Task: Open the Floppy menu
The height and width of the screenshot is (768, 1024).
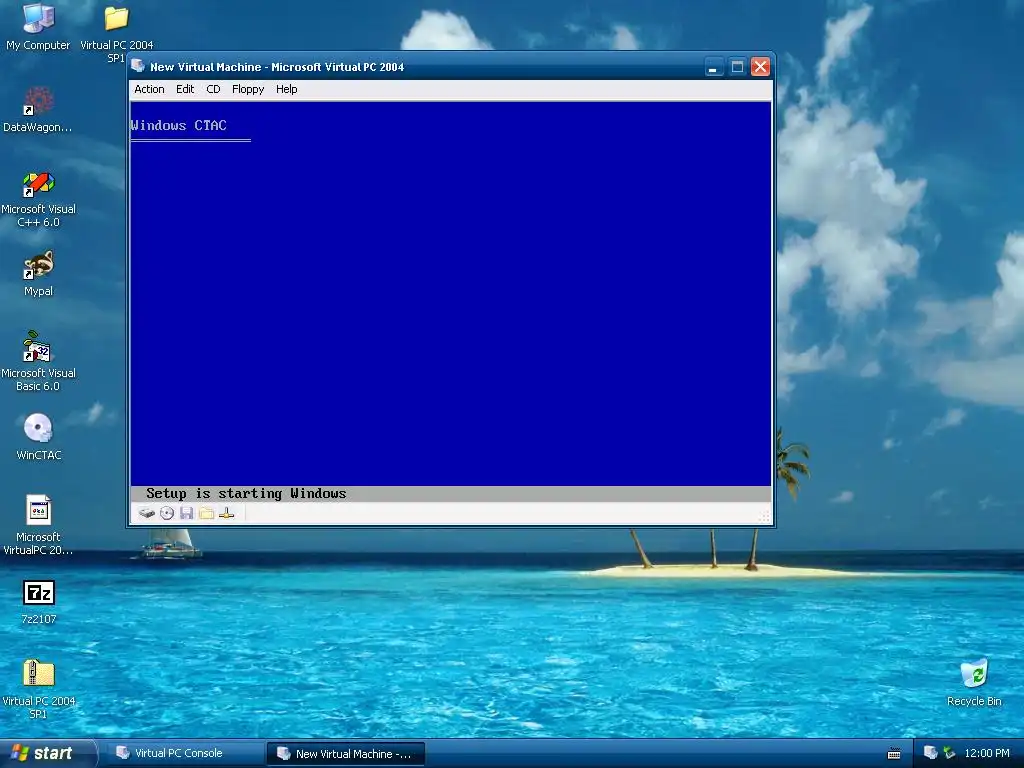Action: coord(248,89)
